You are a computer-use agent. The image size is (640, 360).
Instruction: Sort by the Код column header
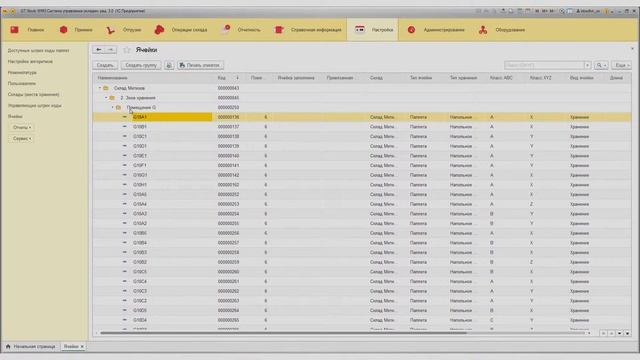(229, 78)
